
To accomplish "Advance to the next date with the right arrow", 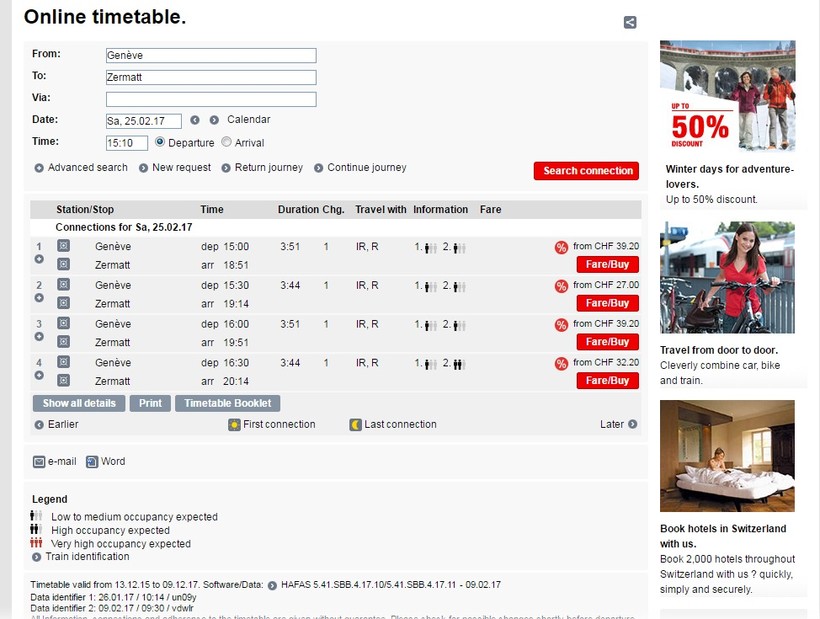I will coord(214,120).
